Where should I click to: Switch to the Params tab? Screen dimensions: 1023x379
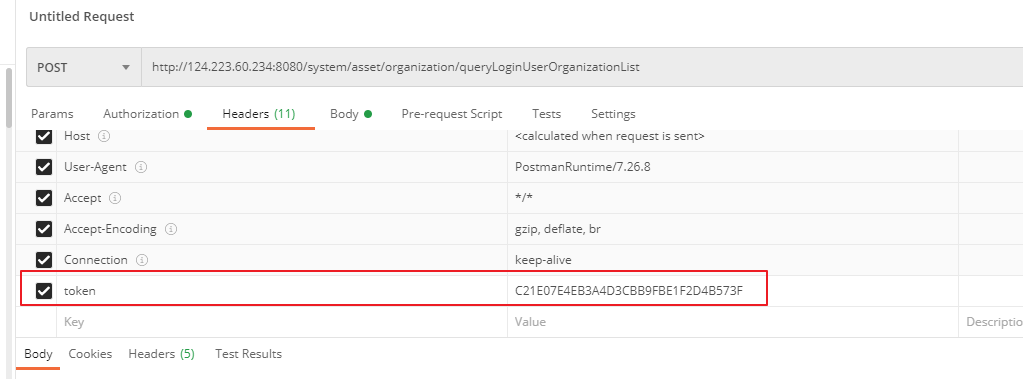52,114
